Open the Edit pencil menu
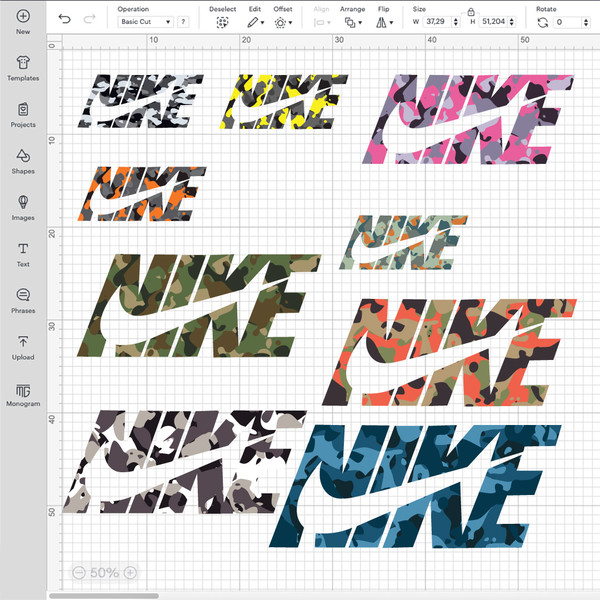The image size is (600, 600). tap(255, 23)
